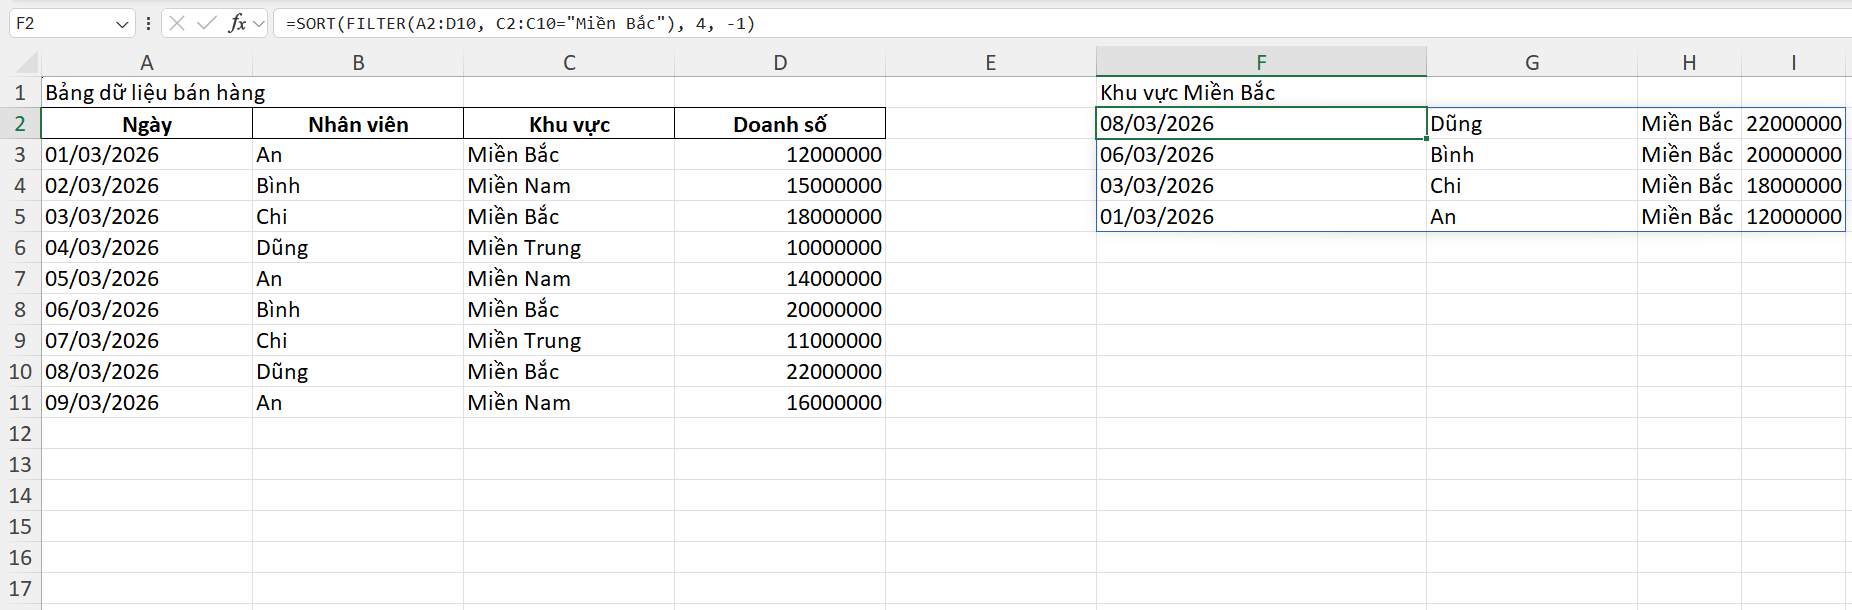Select row 6 header
The image size is (1852, 610).
click(x=20, y=248)
